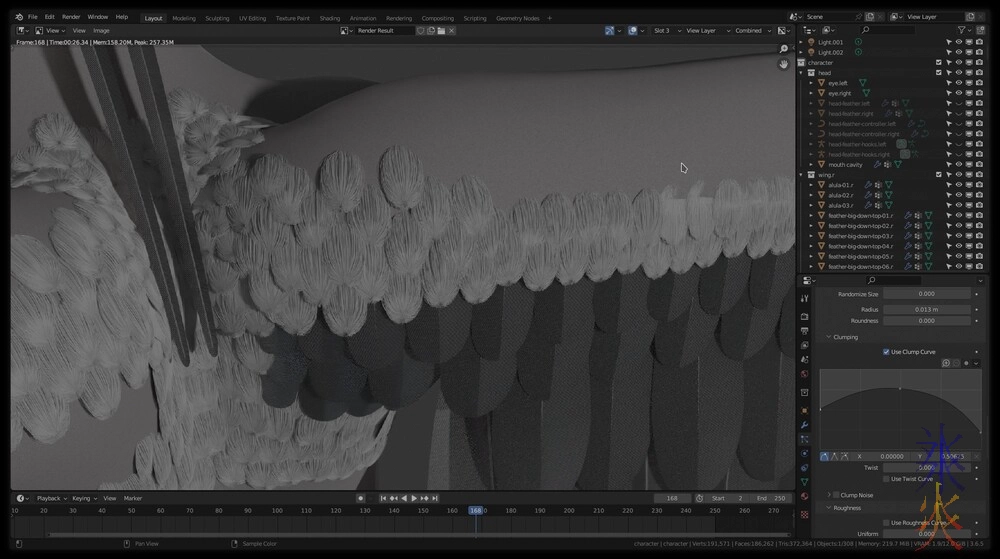Select the Particle properties tab icon
This screenshot has height=559, width=1000.
click(x=805, y=439)
